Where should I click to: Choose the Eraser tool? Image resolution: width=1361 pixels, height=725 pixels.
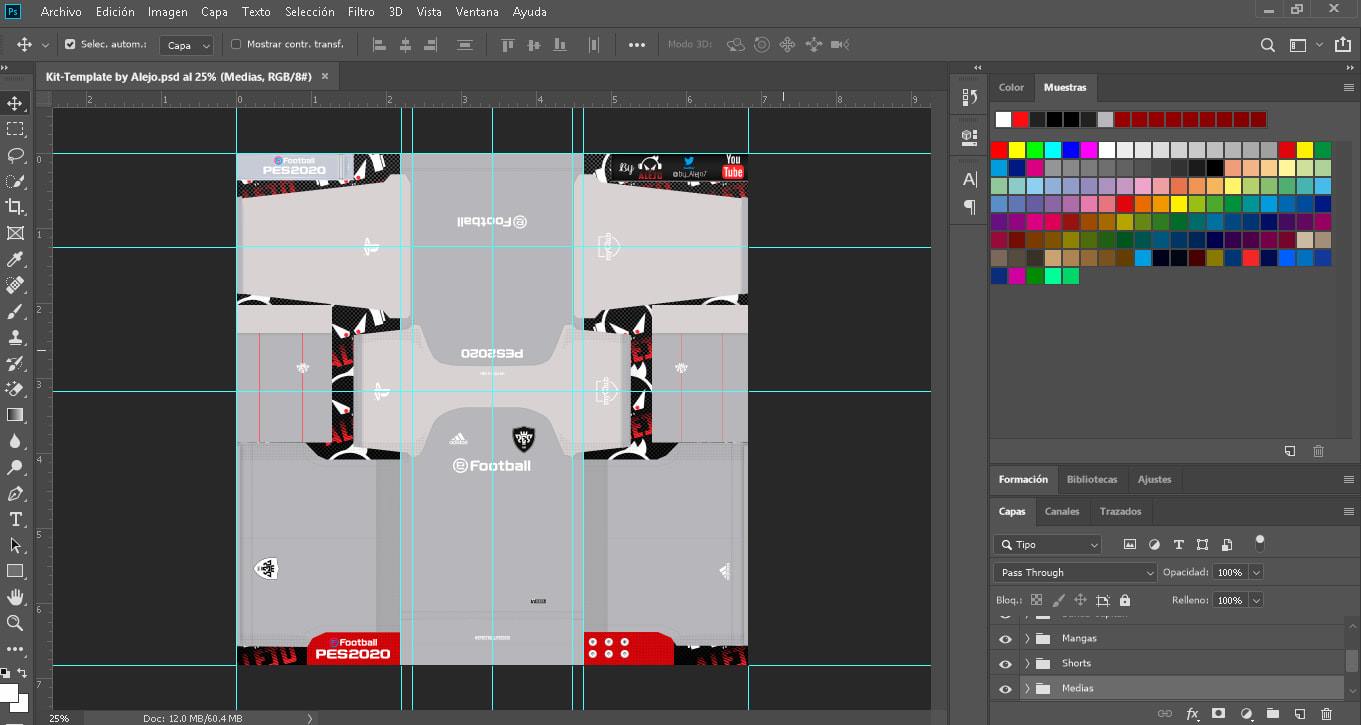point(15,389)
